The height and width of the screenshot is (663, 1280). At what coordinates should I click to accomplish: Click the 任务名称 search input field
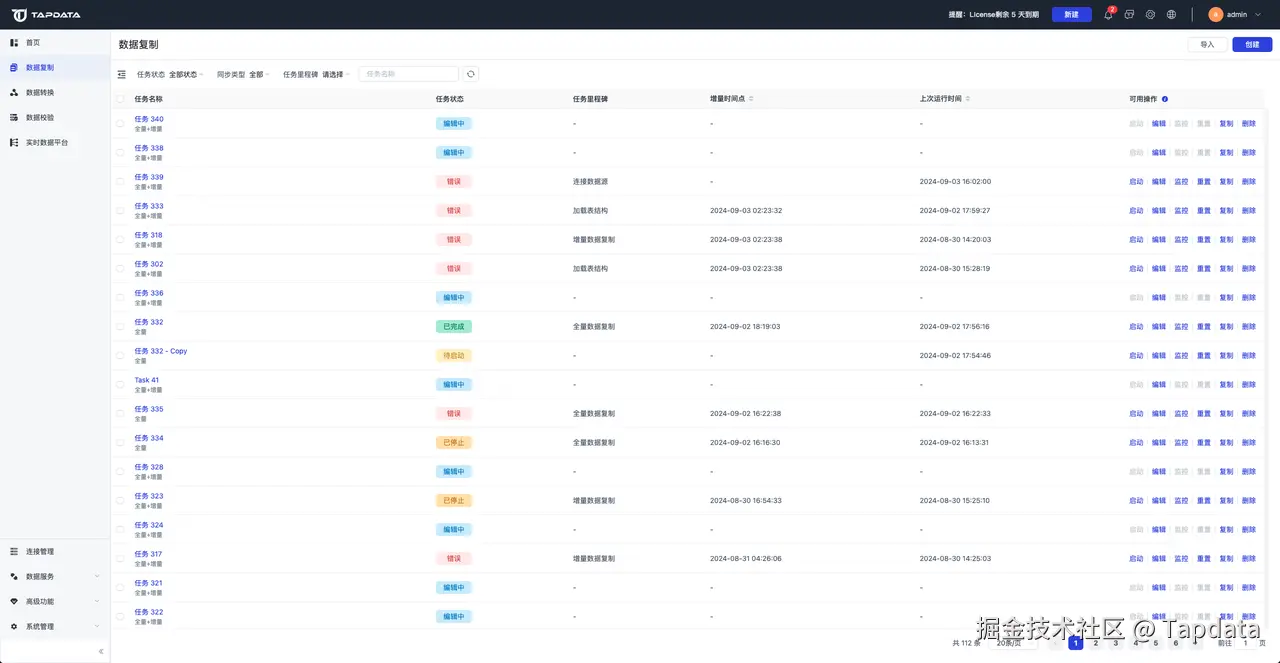408,74
